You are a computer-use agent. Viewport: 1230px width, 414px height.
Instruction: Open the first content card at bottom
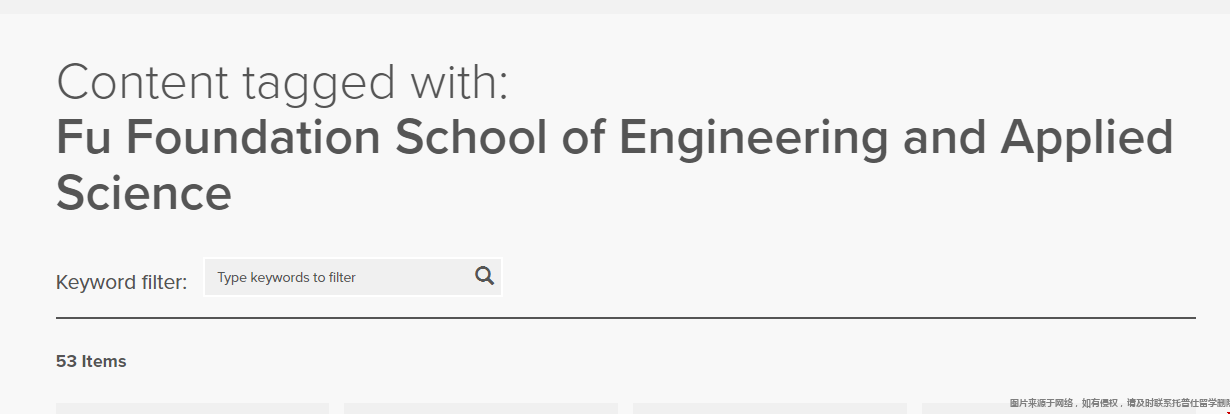coord(192,408)
